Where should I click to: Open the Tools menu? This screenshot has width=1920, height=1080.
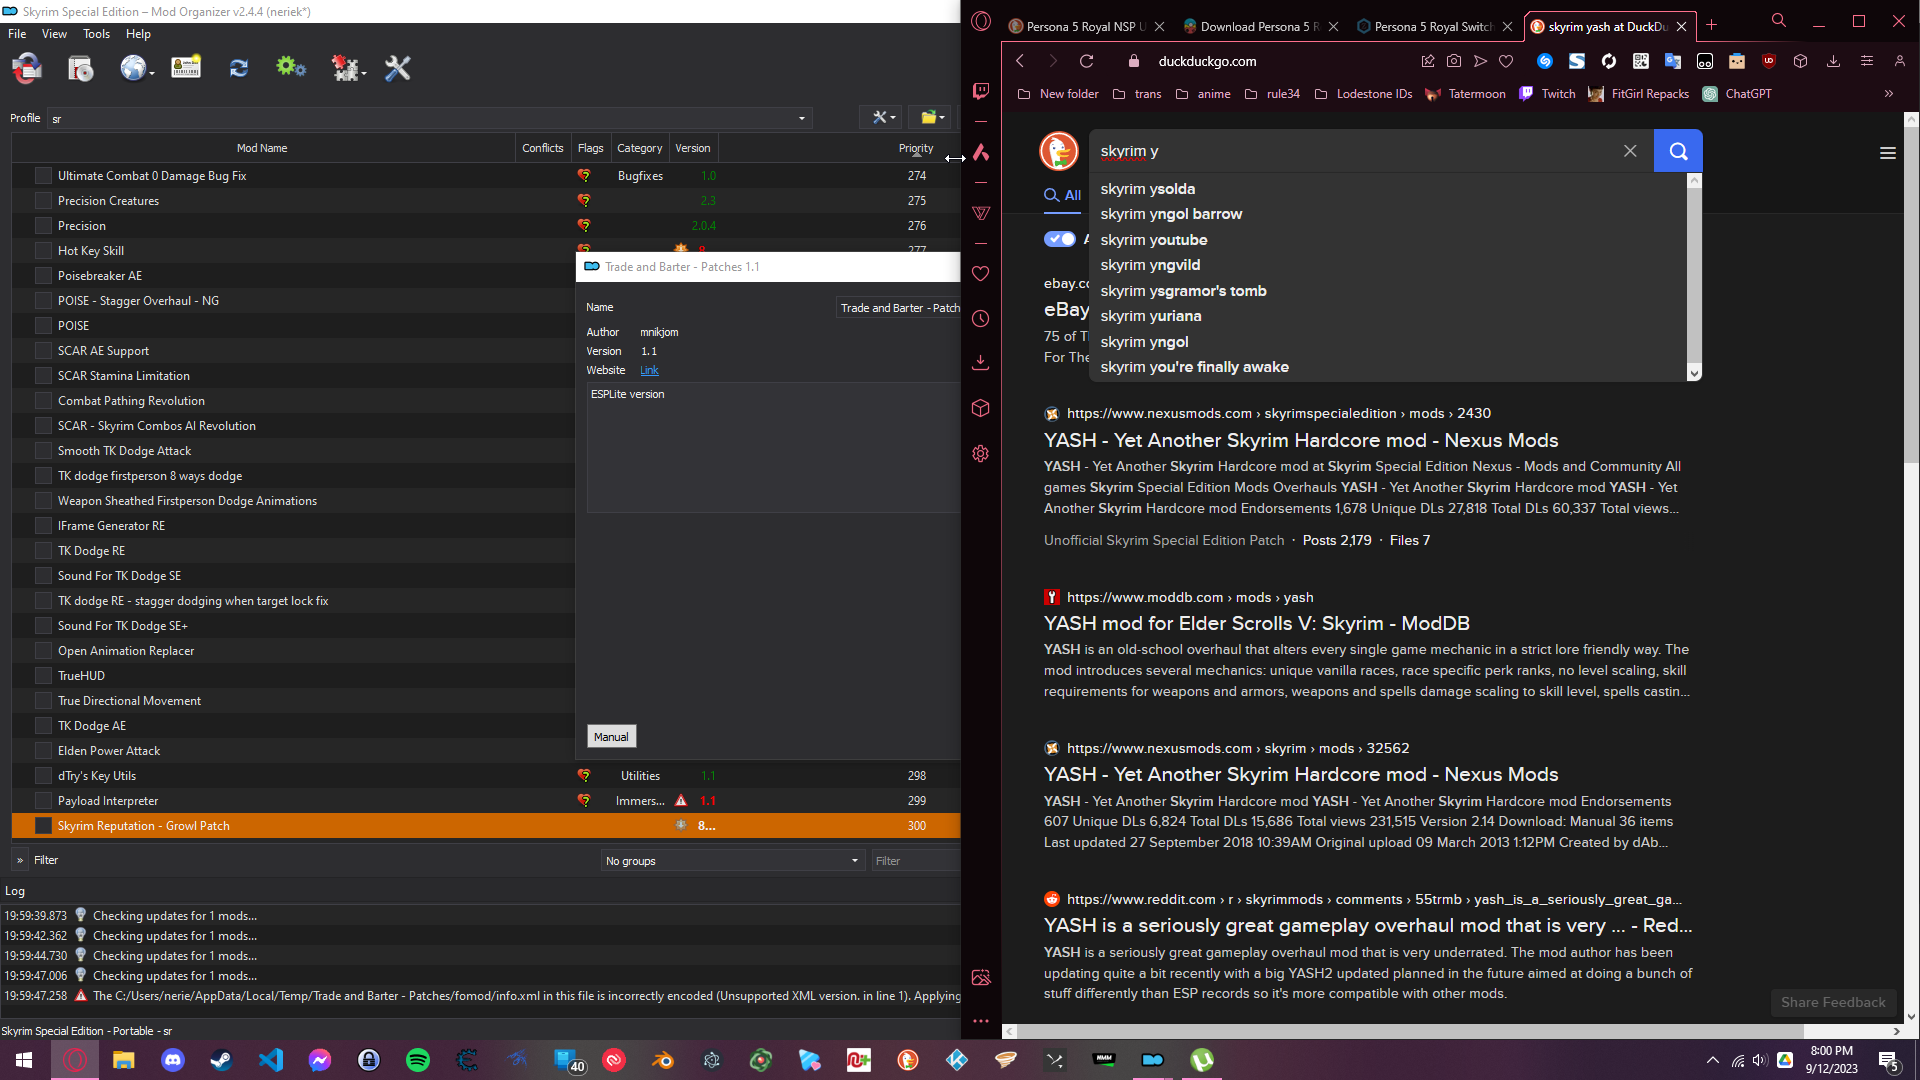coord(97,34)
